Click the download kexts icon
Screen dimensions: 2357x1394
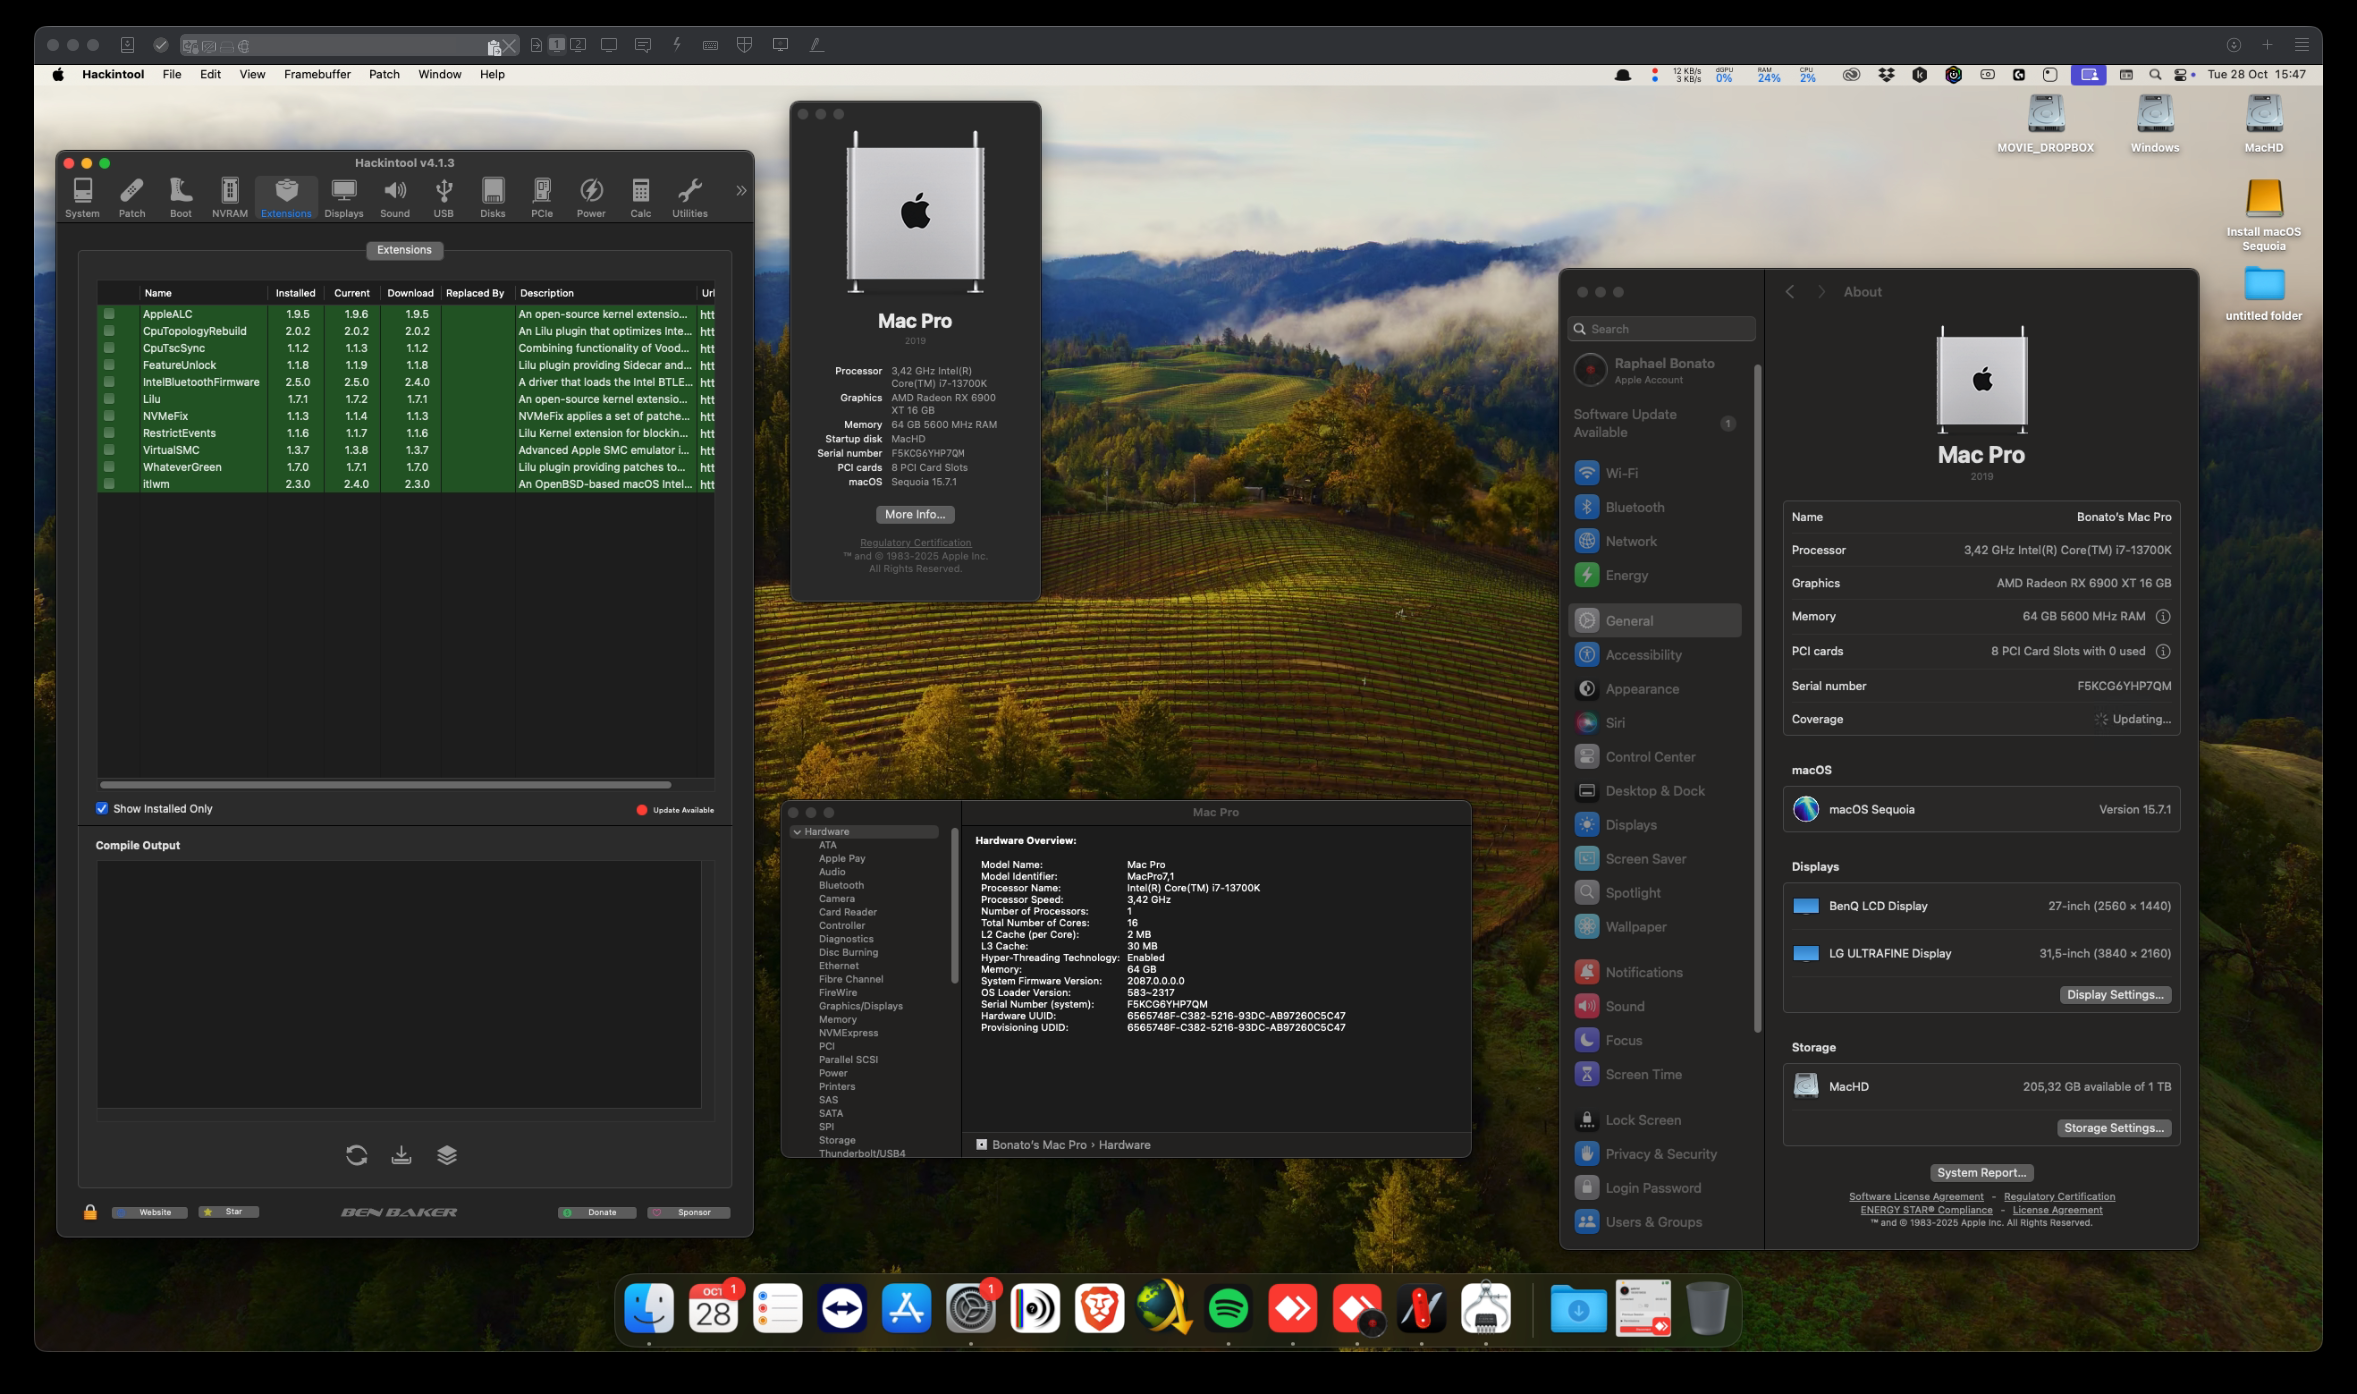click(x=401, y=1155)
